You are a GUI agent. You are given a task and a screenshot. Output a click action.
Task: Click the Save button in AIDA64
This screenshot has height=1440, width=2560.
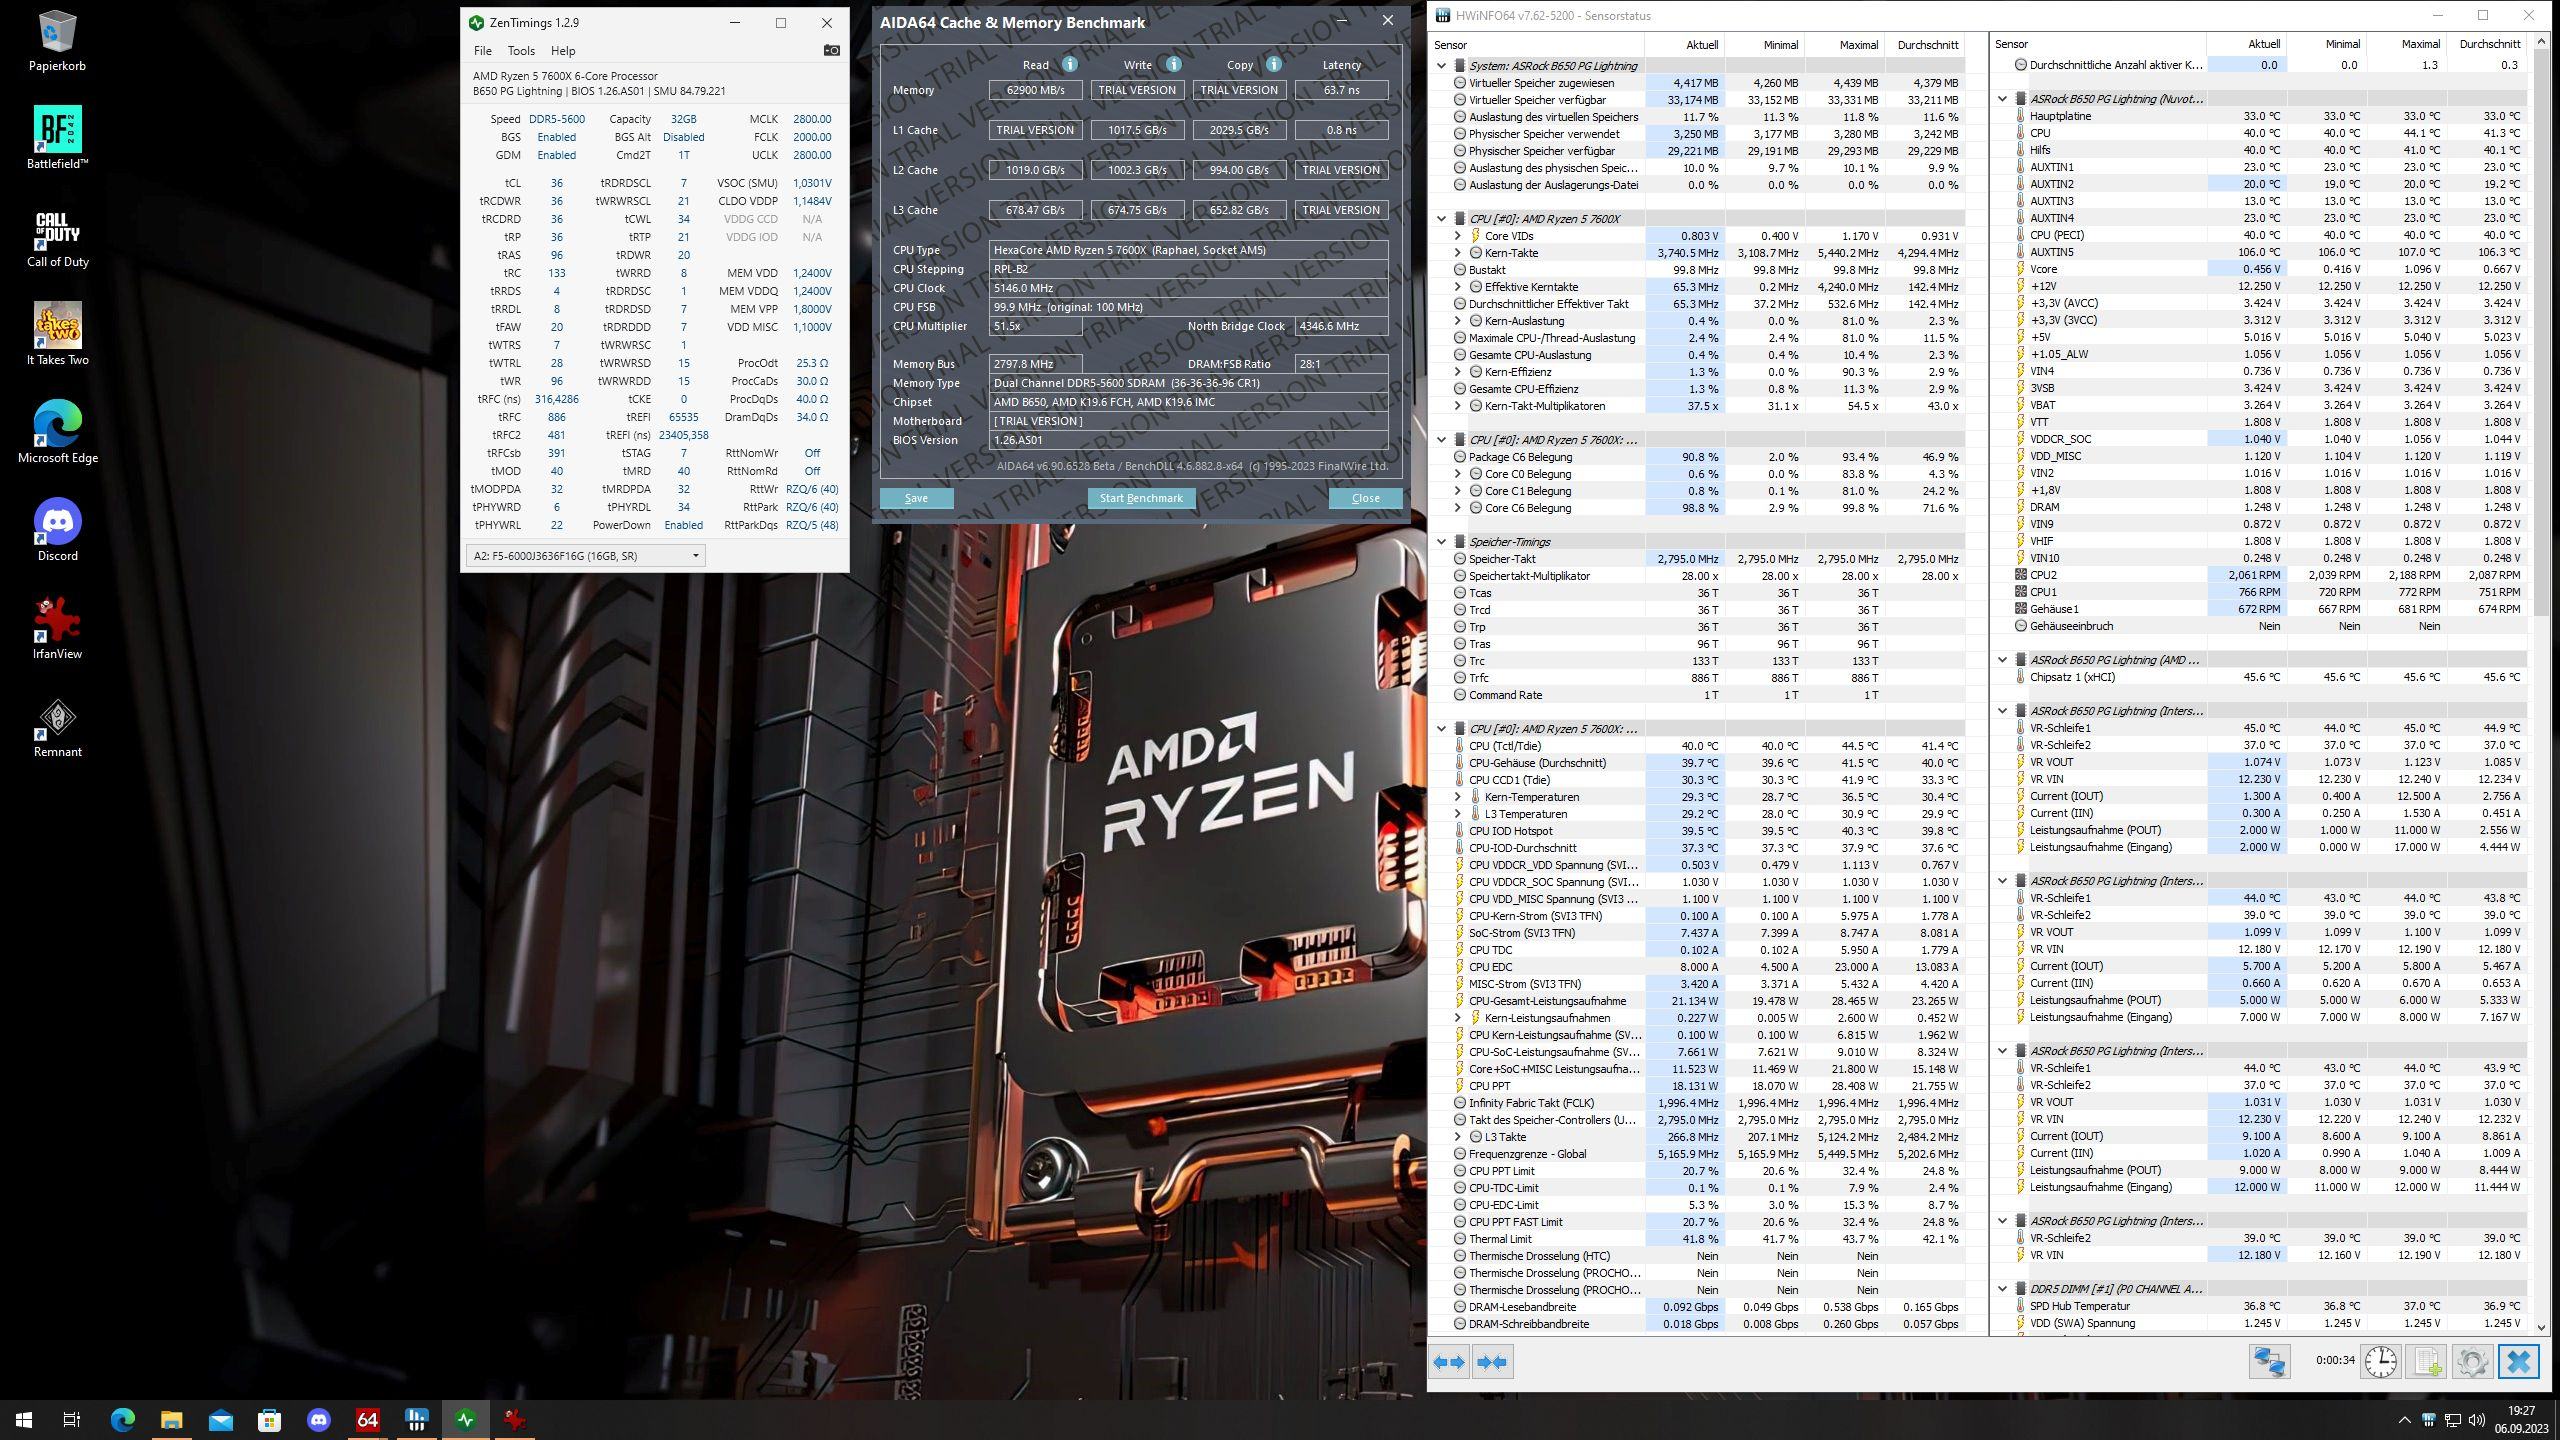pyautogui.click(x=916, y=498)
